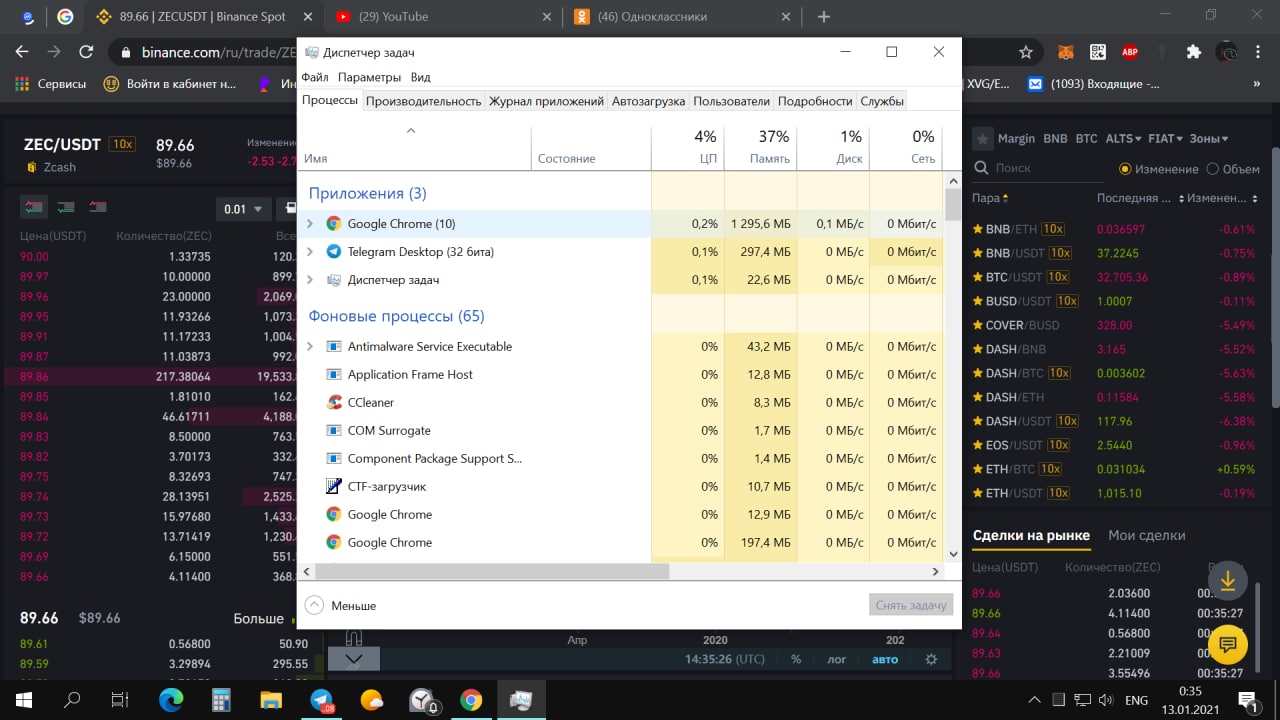
Task: Open the (1093) Входящие mail bookmark
Action: click(1095, 84)
